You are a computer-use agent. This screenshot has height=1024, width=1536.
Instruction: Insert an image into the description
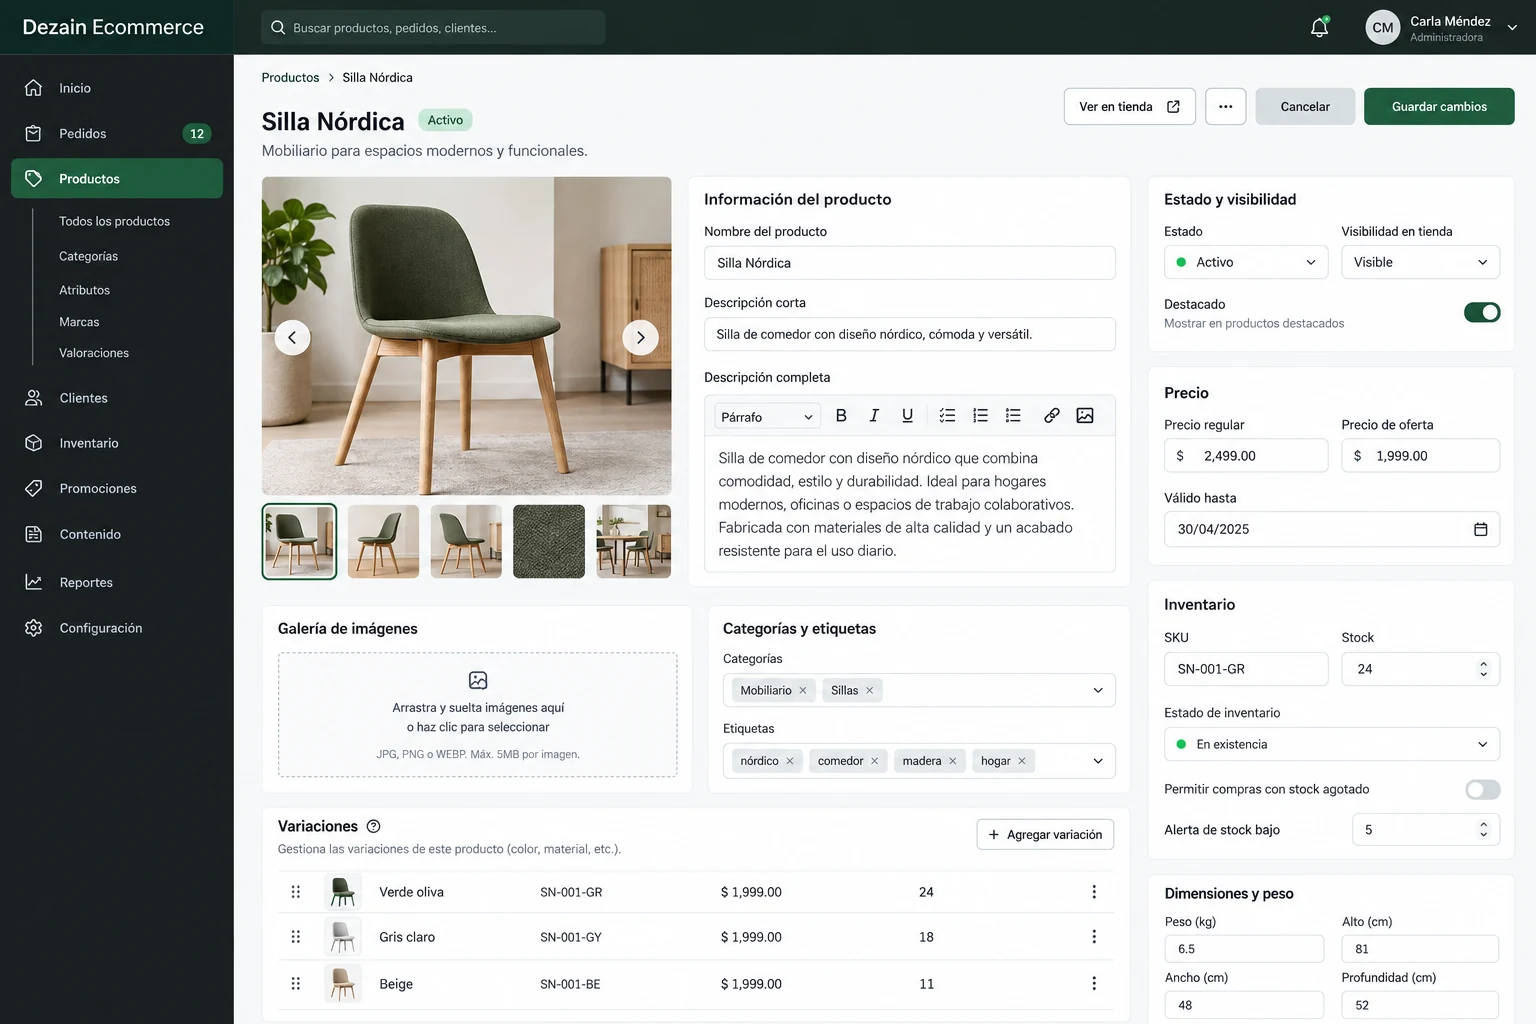[1085, 416]
